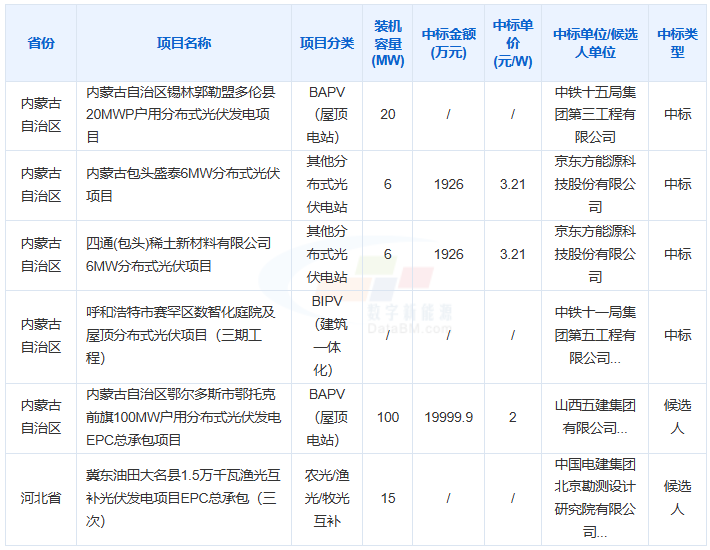Click 候选人 in the 鄂托克前旗 row
This screenshot has width=710, height=550.
tap(677, 417)
